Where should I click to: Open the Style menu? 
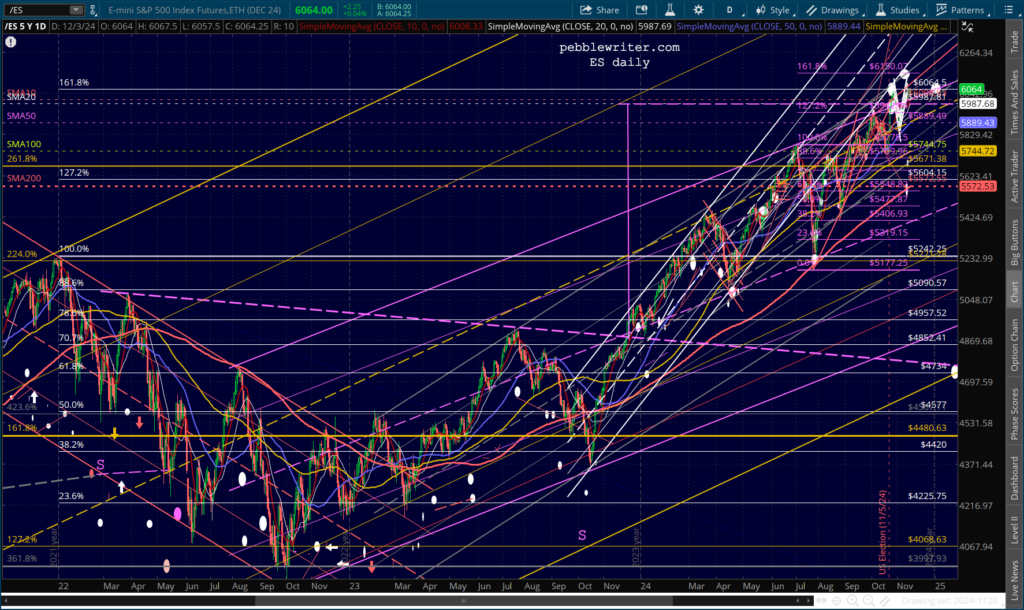(x=773, y=10)
